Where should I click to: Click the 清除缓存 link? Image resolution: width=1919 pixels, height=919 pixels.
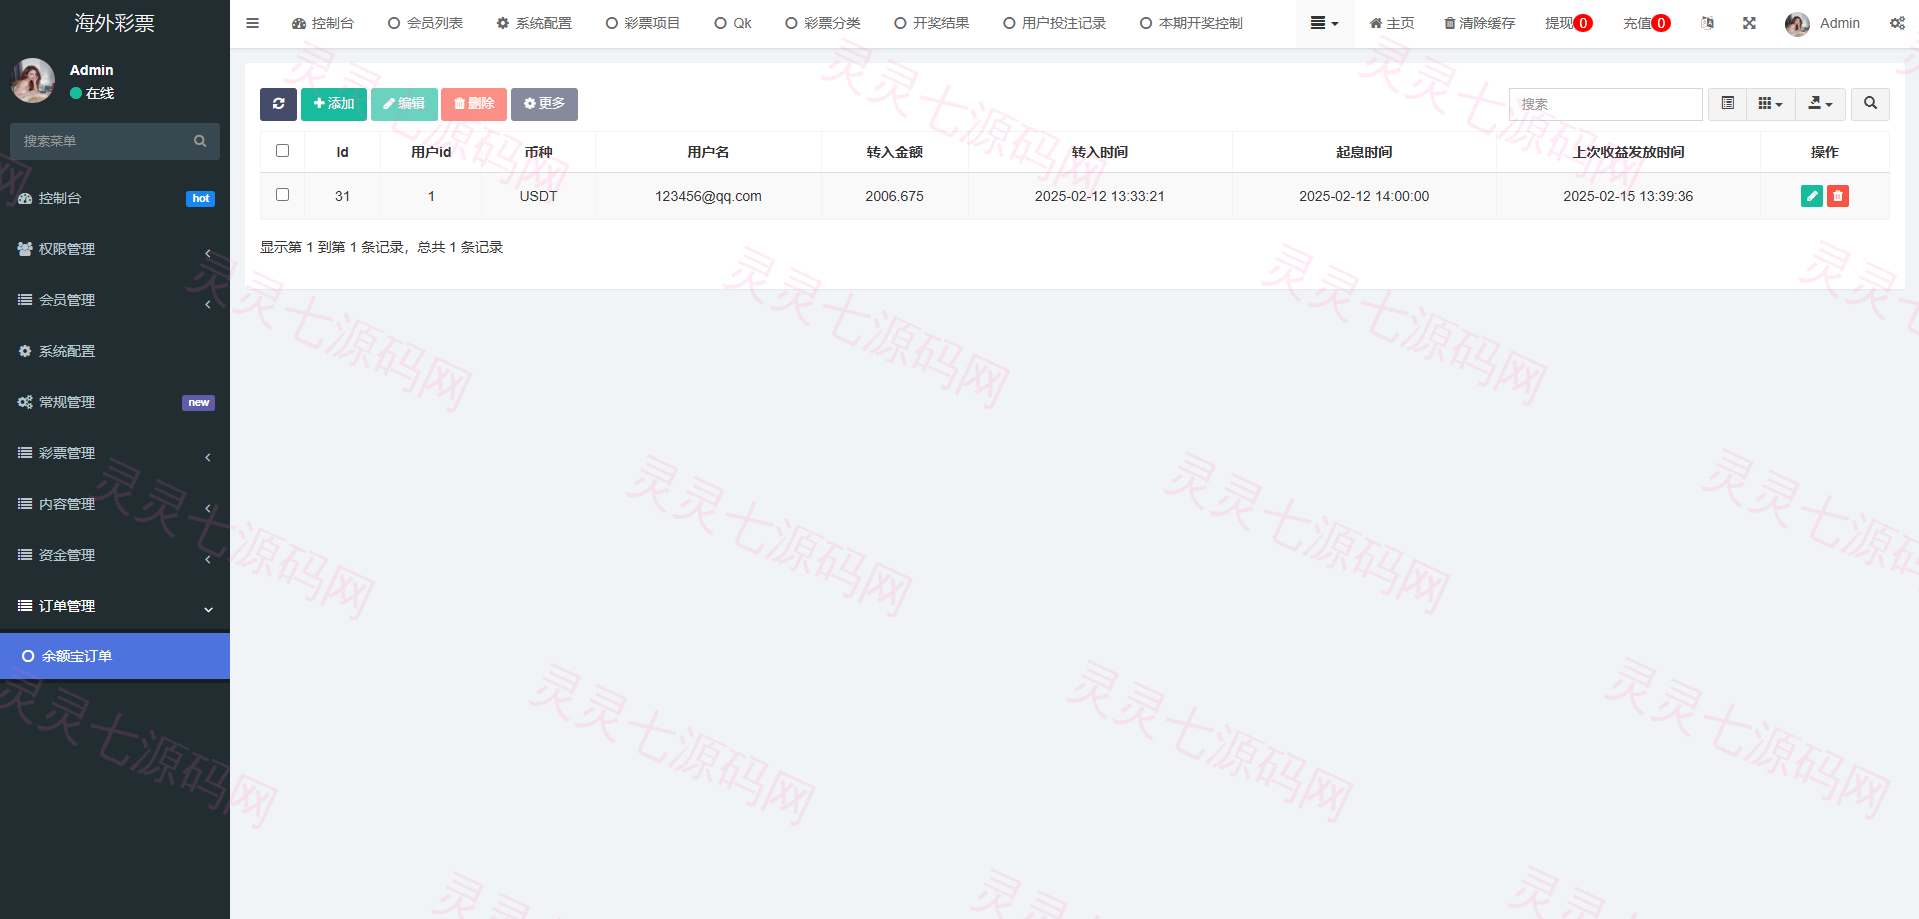(x=1479, y=23)
